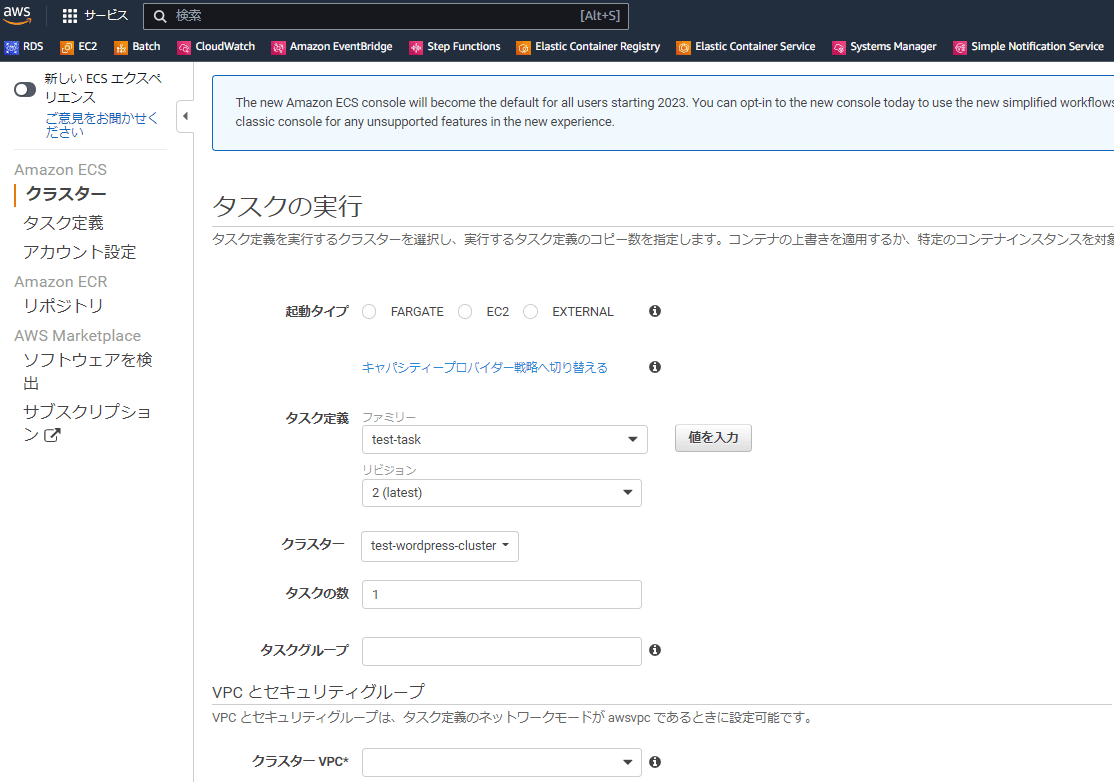Open the task definition family dropdown test-task
This screenshot has width=1114, height=782.
pyautogui.click(x=504, y=440)
